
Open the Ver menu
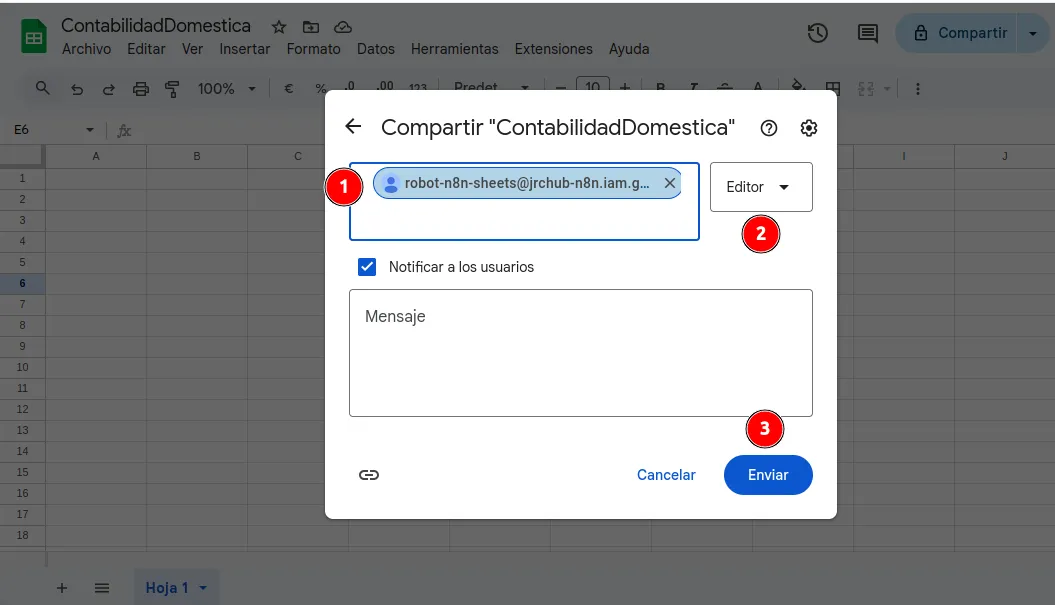[192, 49]
